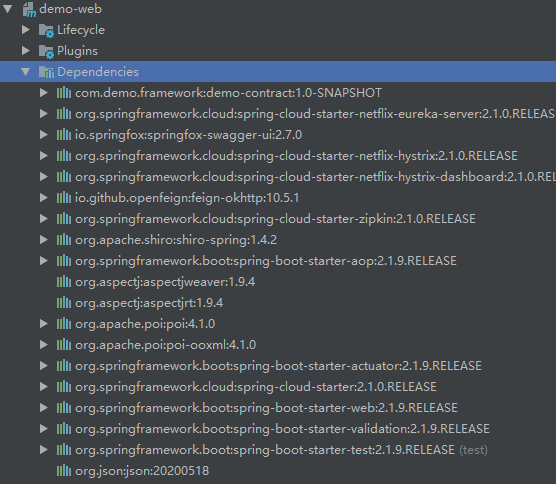Expand the feign-okhttp:10.5.1 dependency
This screenshot has height=484, width=556.
(44, 198)
